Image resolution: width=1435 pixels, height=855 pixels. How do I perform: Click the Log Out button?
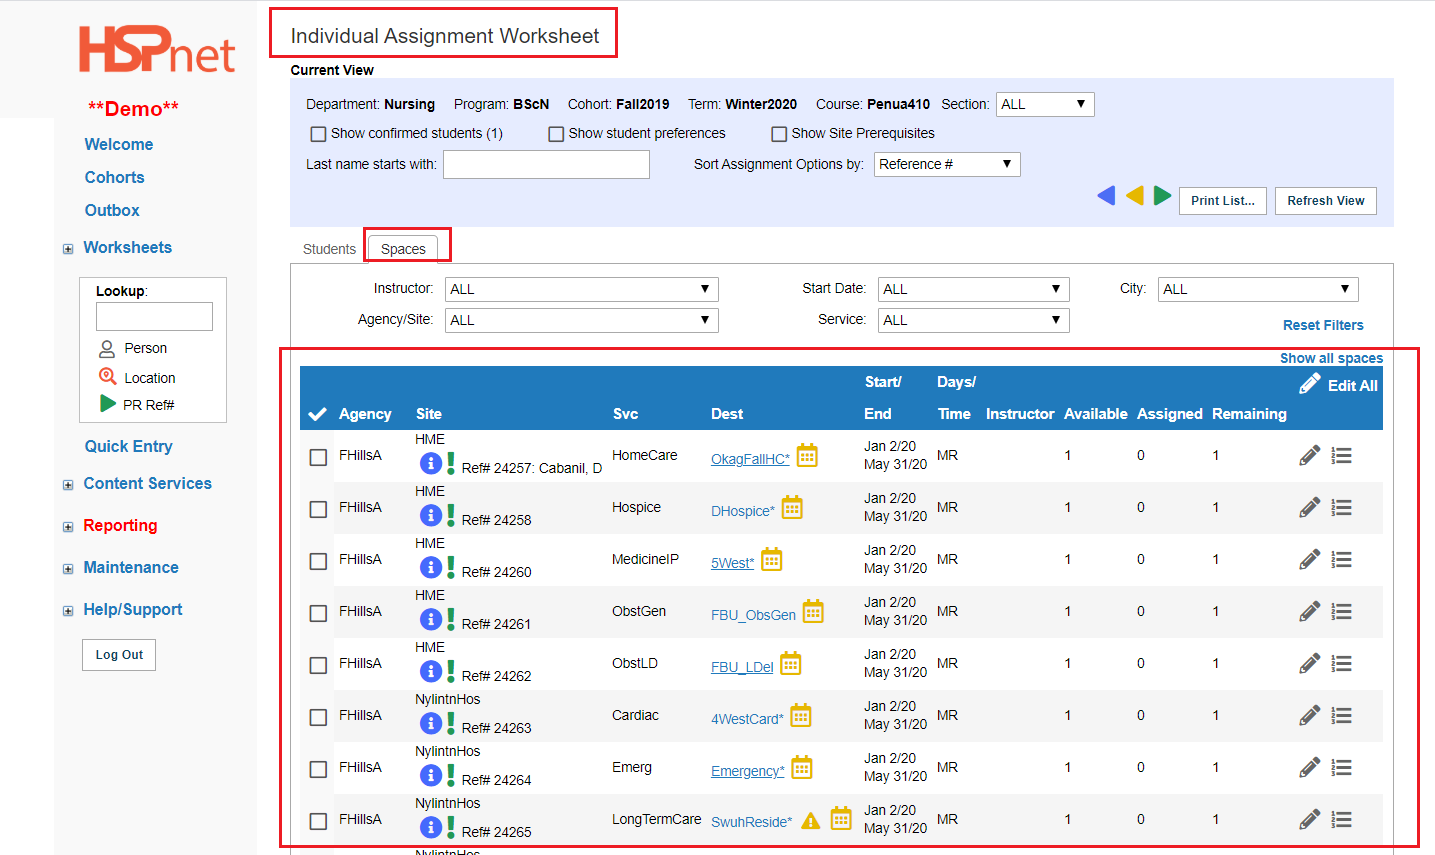(119, 655)
